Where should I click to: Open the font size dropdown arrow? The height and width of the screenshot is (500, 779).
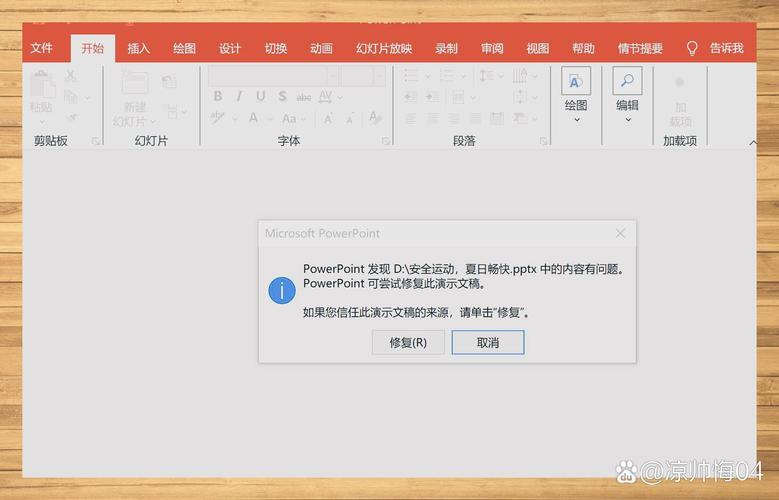coord(379,76)
